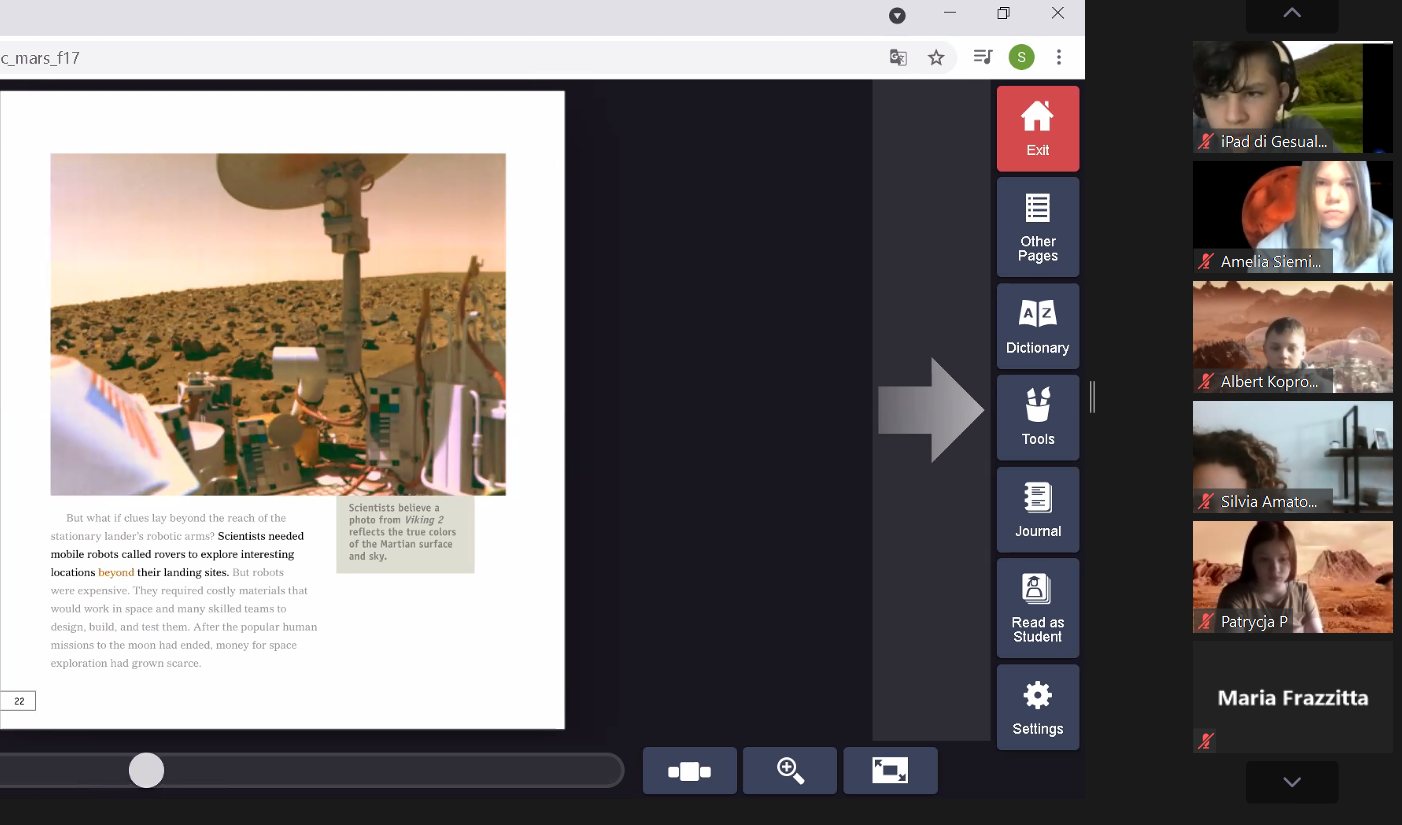Select Read as Student mode
This screenshot has width=1402, height=825.
pyautogui.click(x=1037, y=608)
